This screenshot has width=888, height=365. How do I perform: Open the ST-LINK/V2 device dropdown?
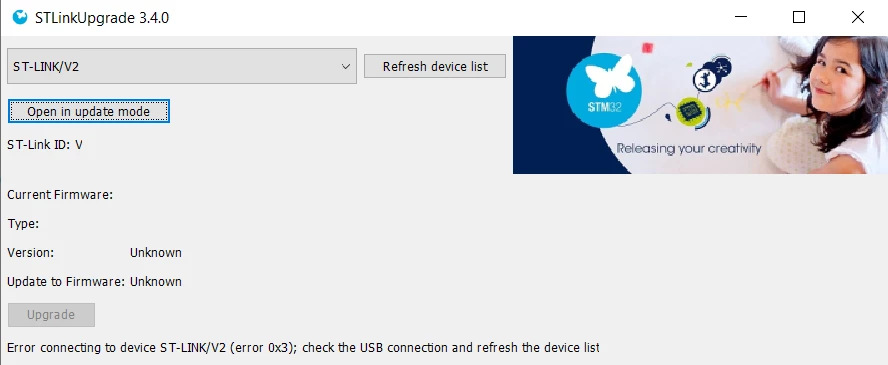tap(182, 66)
